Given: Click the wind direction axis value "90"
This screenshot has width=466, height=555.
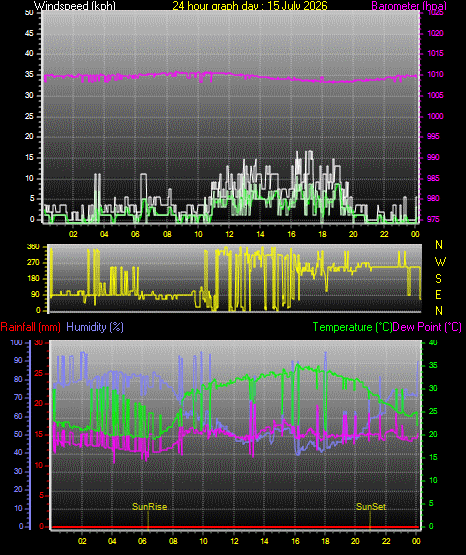Looking at the screenshot, I should 35,294.
